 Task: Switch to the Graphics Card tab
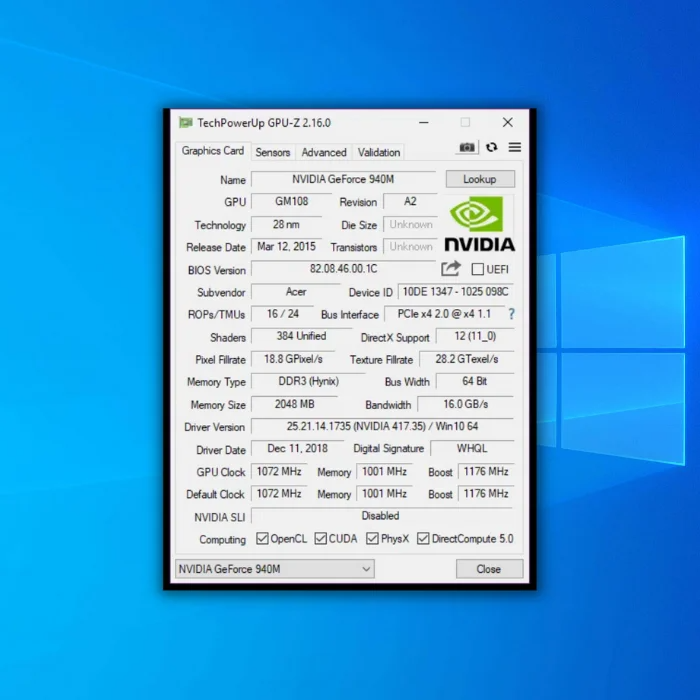pos(212,151)
